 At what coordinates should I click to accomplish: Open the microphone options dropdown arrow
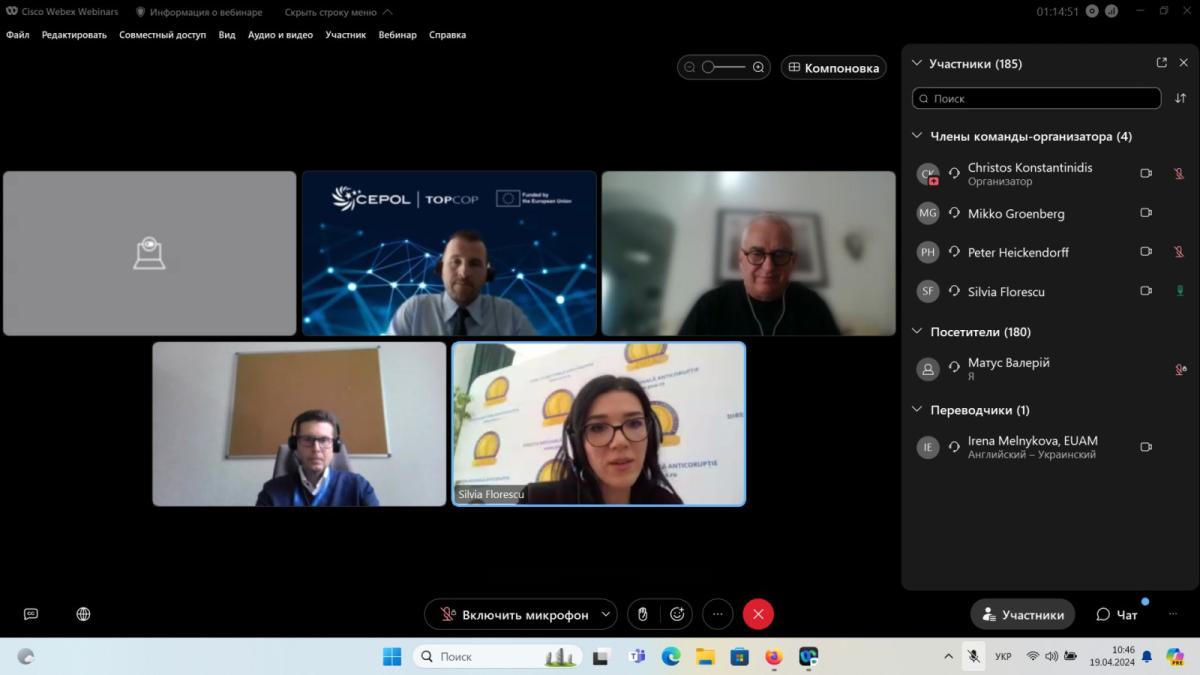tap(606, 615)
